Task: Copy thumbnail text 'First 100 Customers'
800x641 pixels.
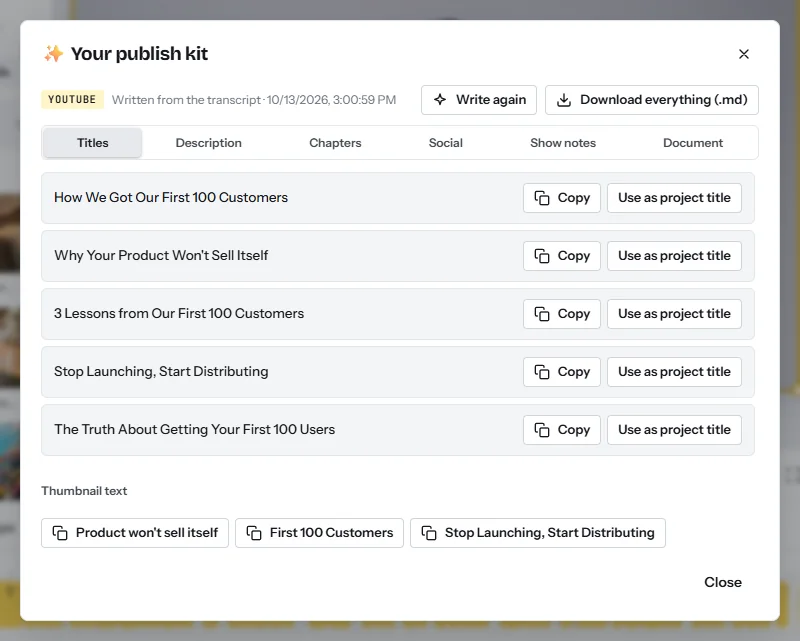Action: [x=319, y=533]
